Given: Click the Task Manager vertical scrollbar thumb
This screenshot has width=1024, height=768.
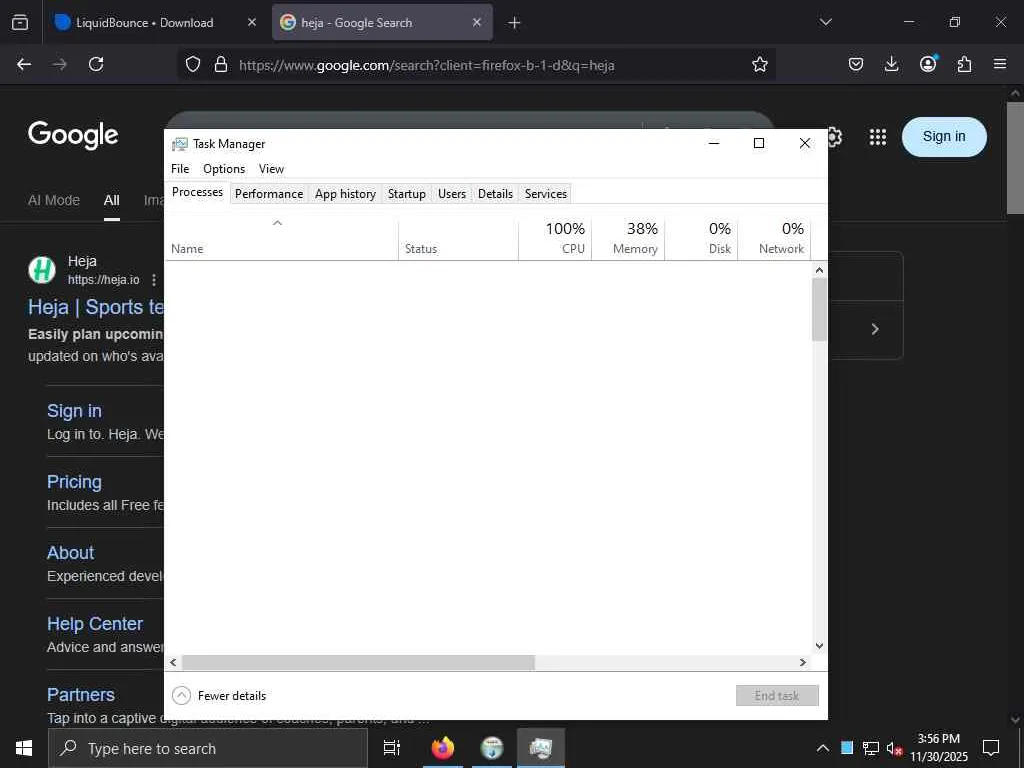Looking at the screenshot, I should tap(820, 310).
